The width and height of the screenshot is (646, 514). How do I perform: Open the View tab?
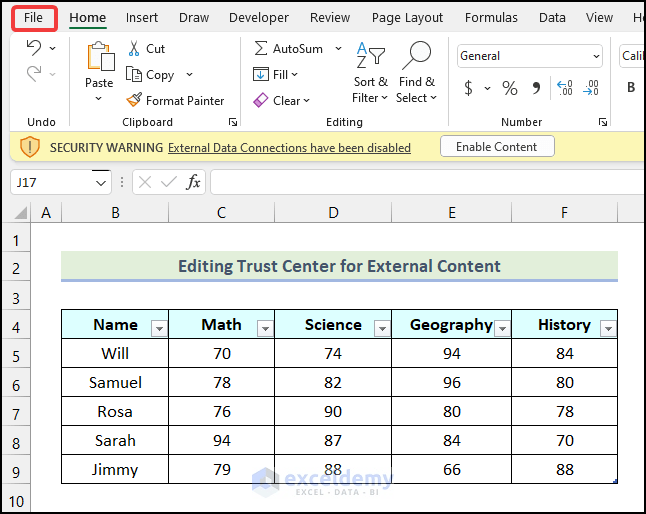599,18
